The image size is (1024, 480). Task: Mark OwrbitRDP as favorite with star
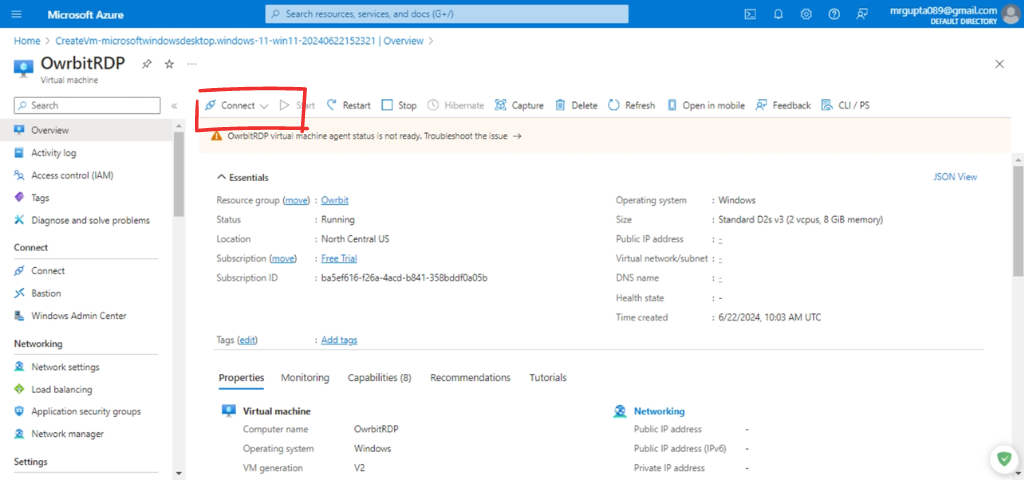tap(169, 64)
